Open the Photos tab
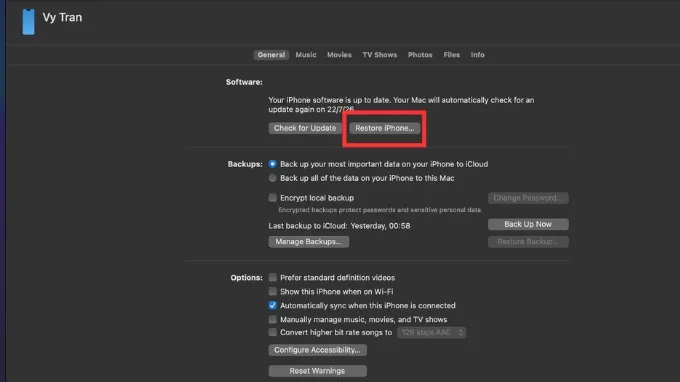This screenshot has height=382, width=680. click(420, 55)
